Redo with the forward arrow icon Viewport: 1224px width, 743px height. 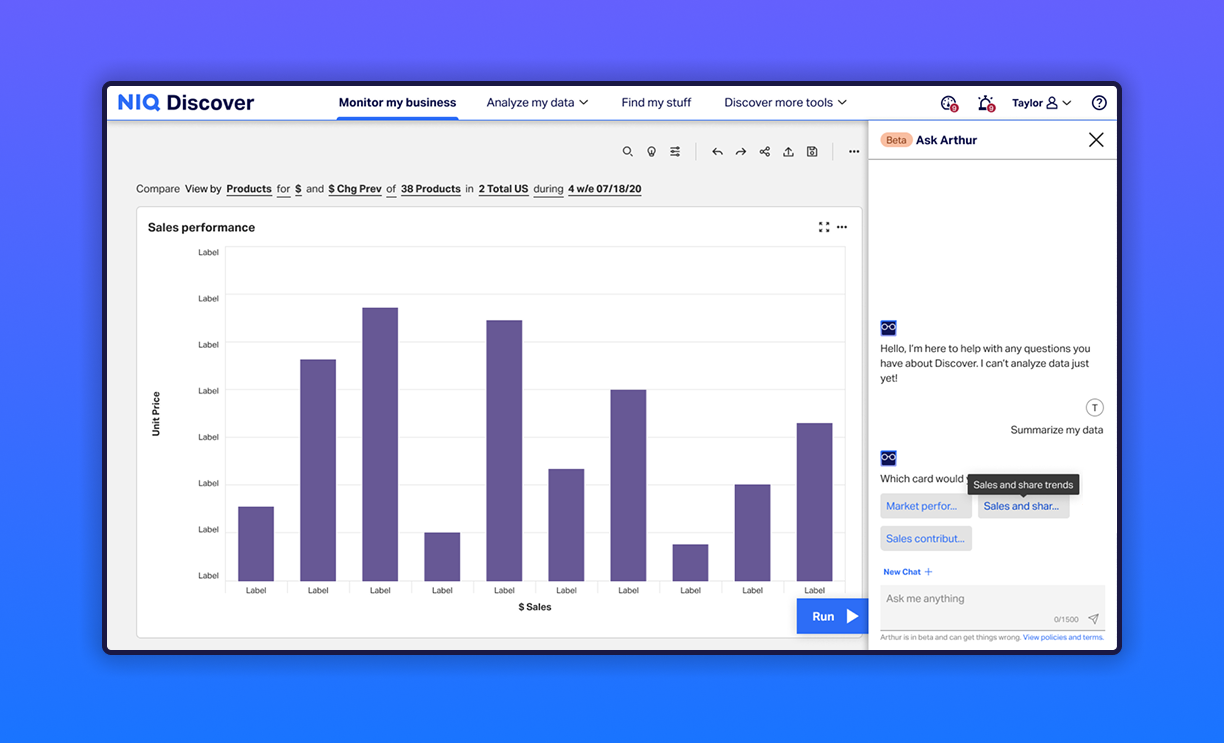click(x=741, y=152)
